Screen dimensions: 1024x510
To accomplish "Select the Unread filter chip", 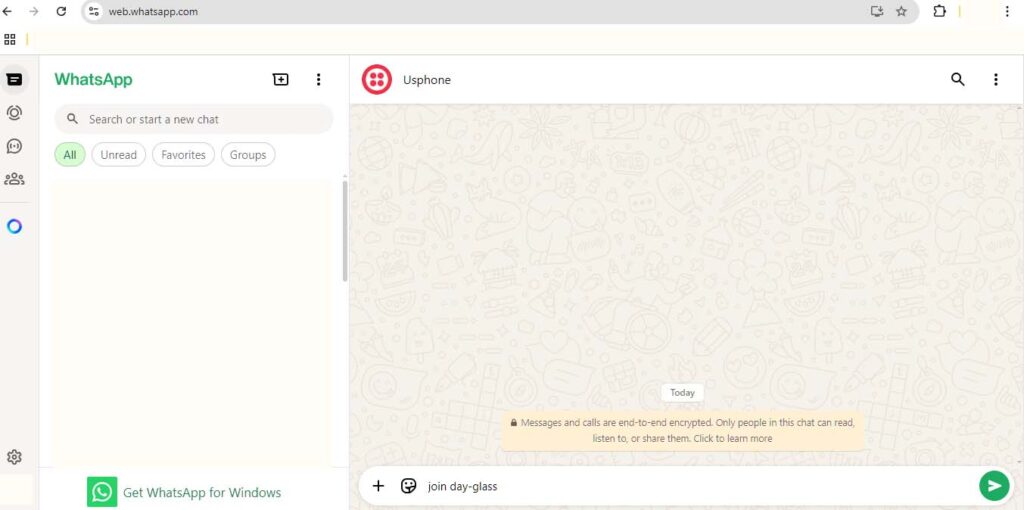I will (118, 155).
